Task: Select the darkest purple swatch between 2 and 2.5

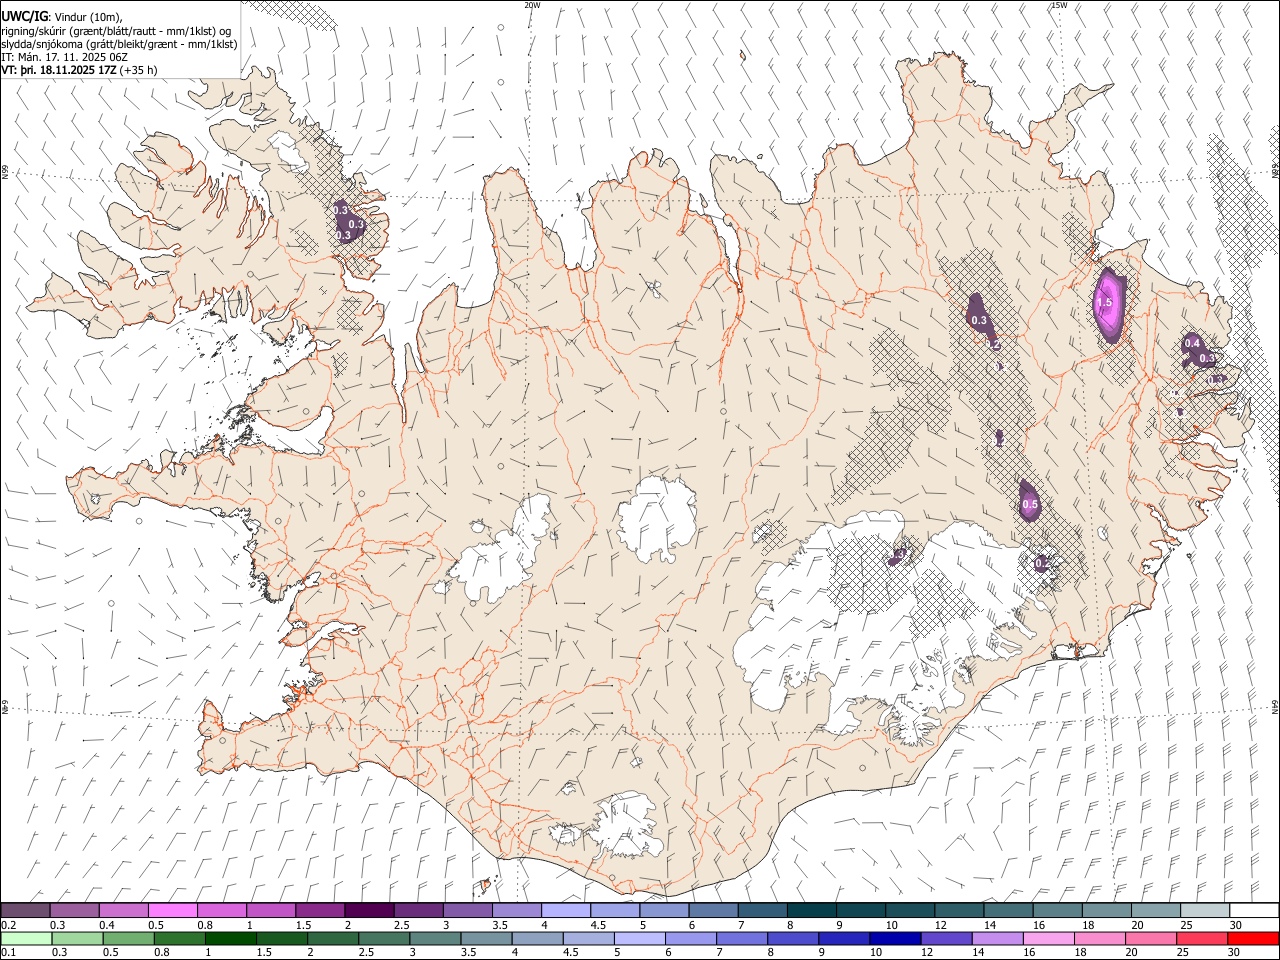Action: click(x=369, y=910)
